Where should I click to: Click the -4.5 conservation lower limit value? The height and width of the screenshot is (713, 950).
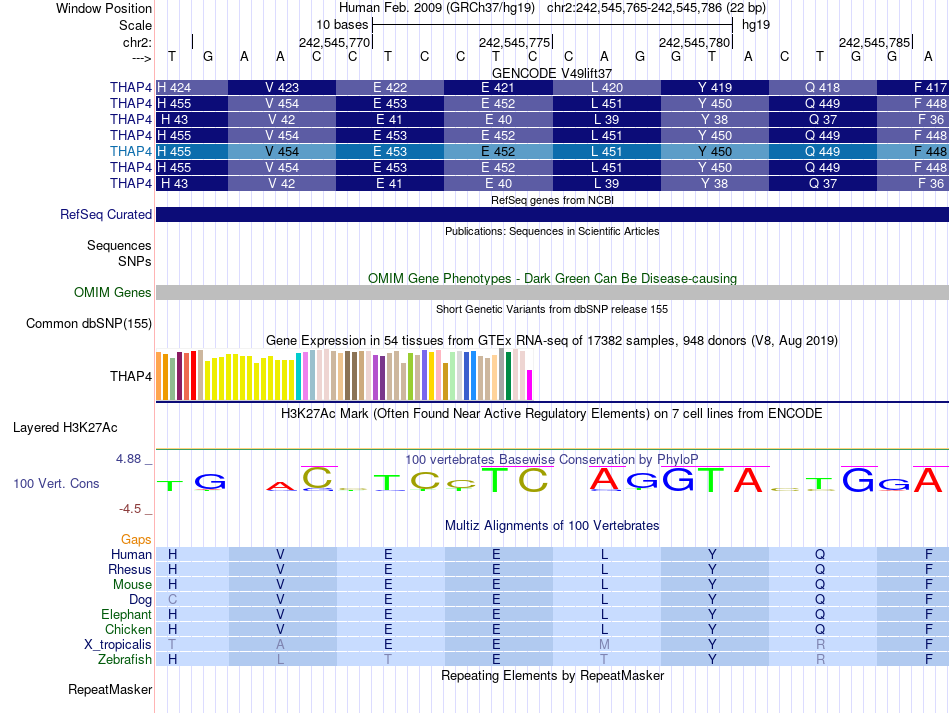pyautogui.click(x=130, y=509)
